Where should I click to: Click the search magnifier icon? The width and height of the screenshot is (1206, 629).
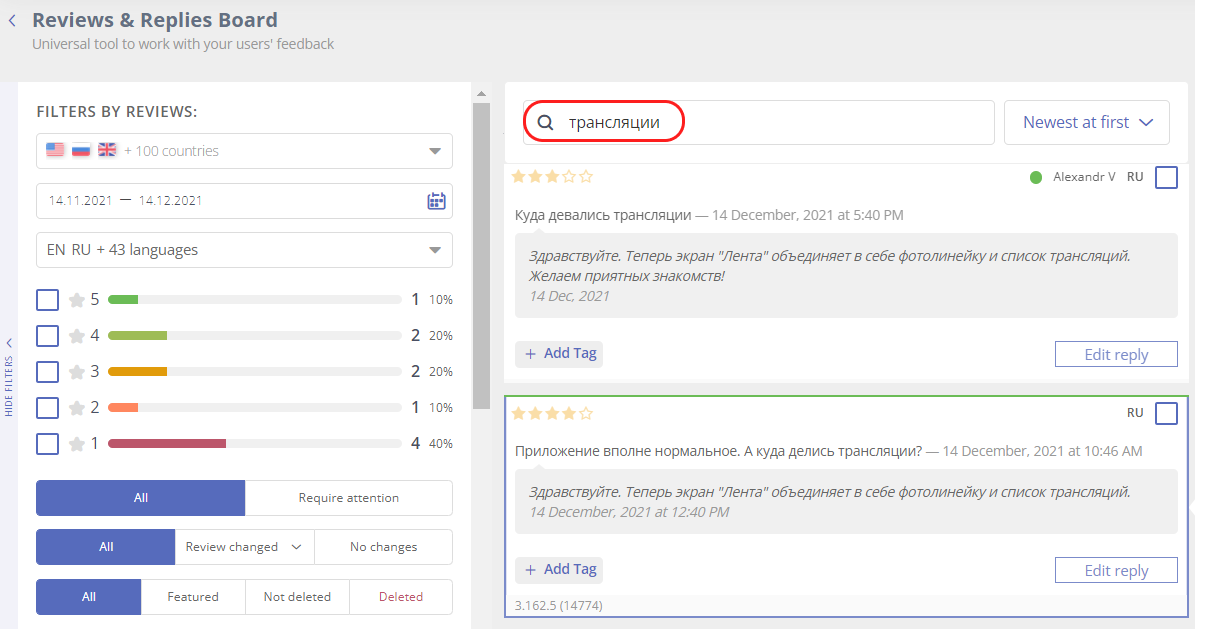click(x=545, y=123)
